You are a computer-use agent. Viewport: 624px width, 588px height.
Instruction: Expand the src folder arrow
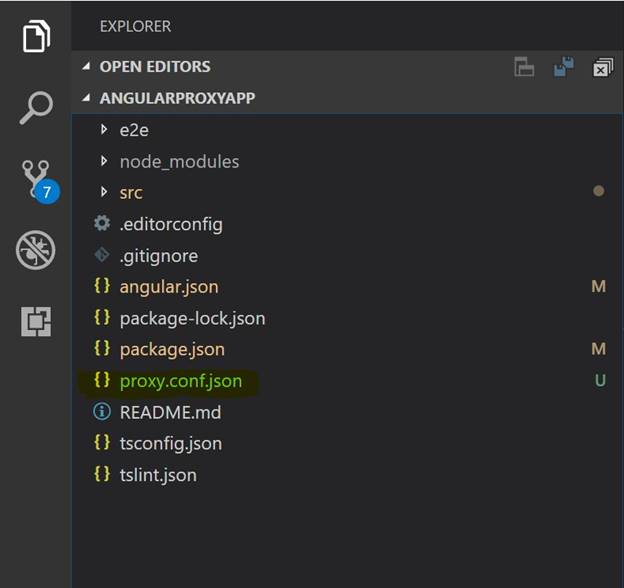(x=104, y=192)
